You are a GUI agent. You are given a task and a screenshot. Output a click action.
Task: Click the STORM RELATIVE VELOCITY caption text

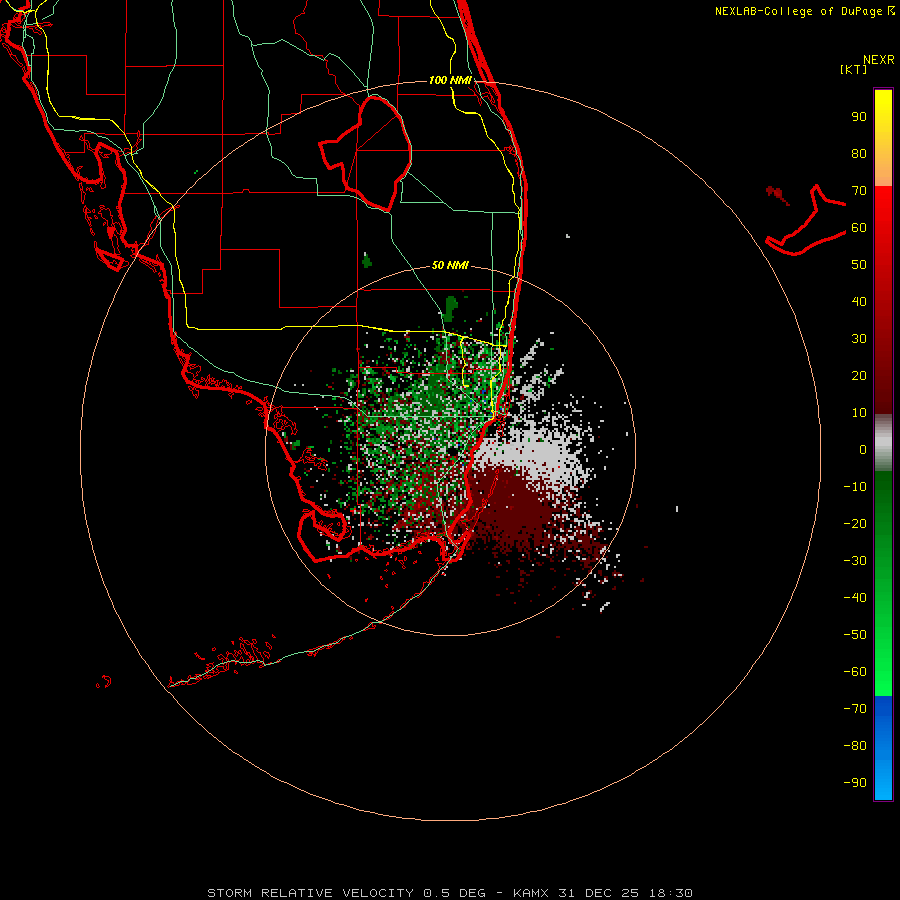310,893
